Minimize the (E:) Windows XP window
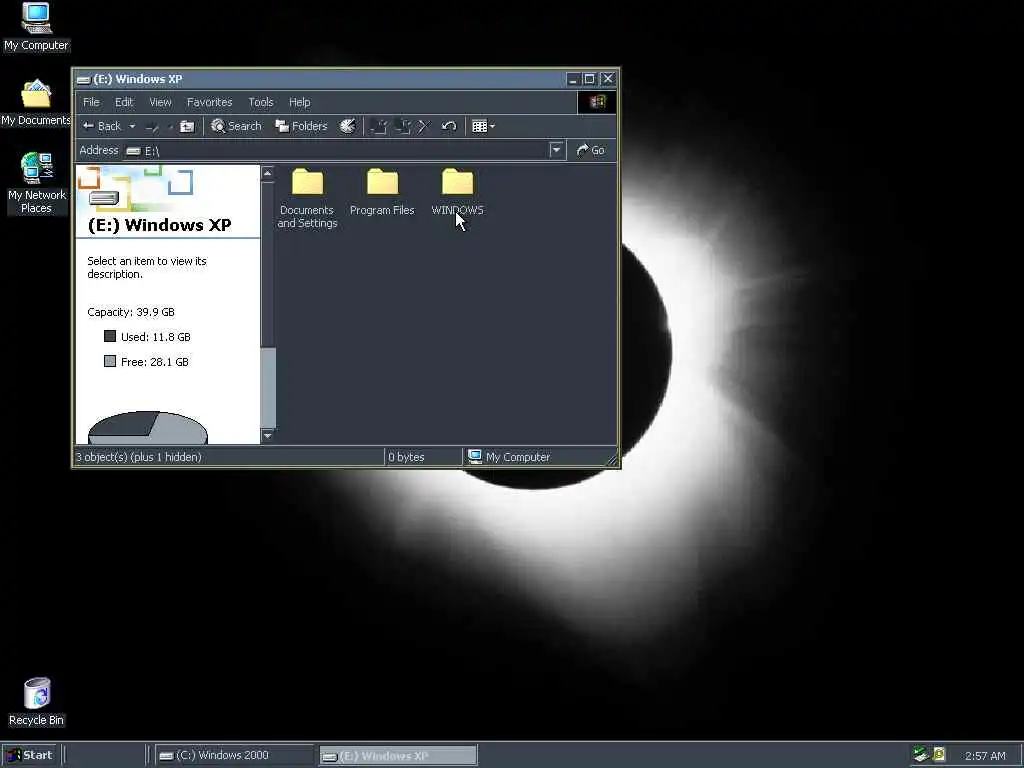This screenshot has height=768, width=1024. click(573, 79)
